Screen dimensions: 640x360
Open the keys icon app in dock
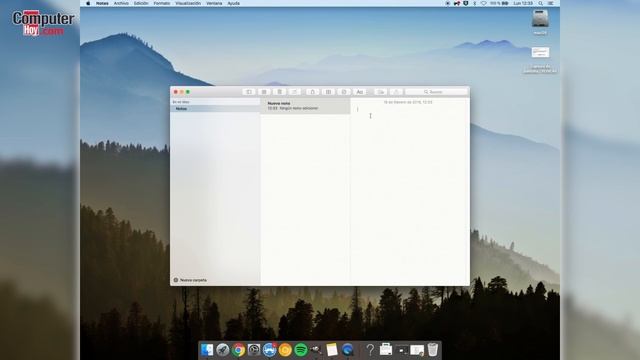pos(316,350)
